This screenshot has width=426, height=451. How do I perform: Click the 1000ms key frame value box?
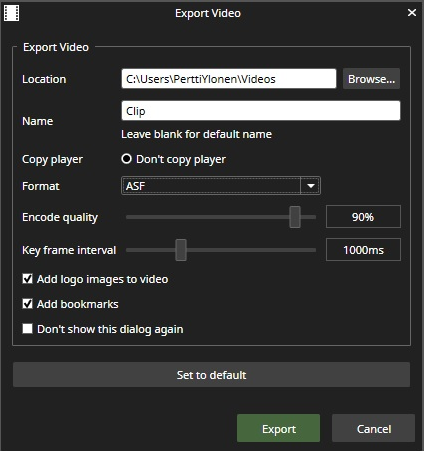[363, 250]
